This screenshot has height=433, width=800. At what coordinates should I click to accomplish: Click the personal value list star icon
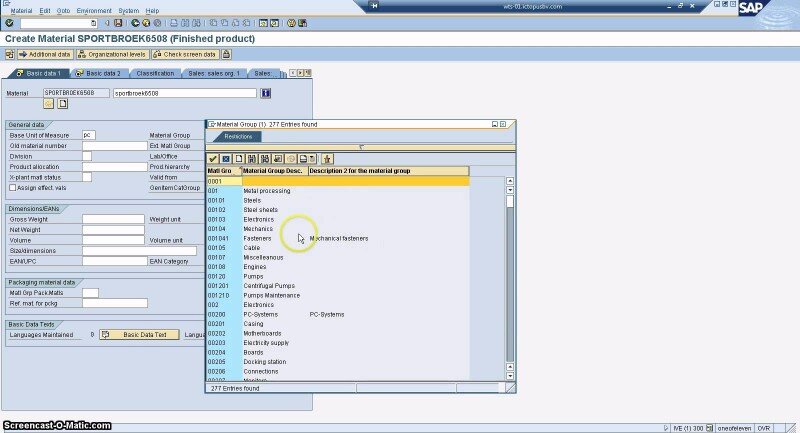tap(327, 158)
